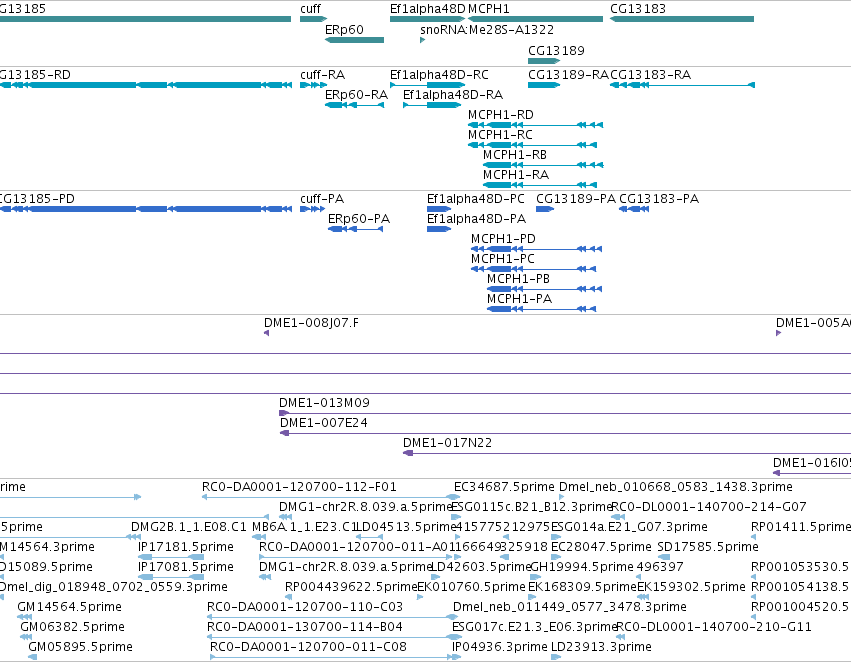
Task: Click the CG13183 gene label
Action: pyautogui.click(x=638, y=9)
